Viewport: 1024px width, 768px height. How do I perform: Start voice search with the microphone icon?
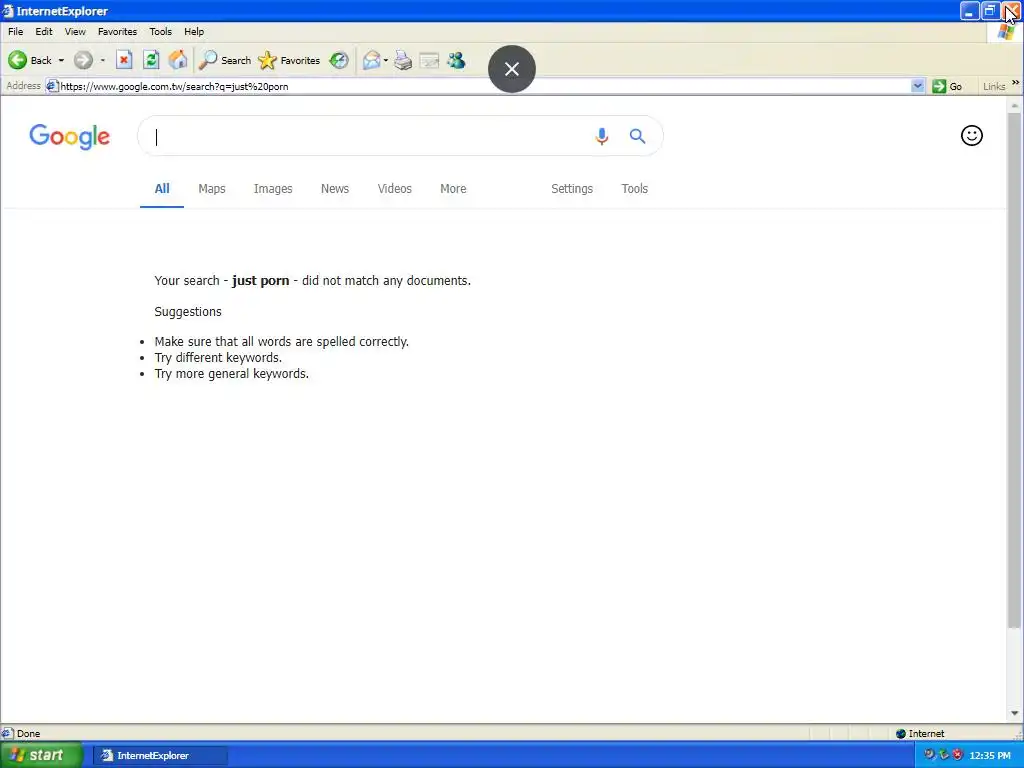pos(602,136)
